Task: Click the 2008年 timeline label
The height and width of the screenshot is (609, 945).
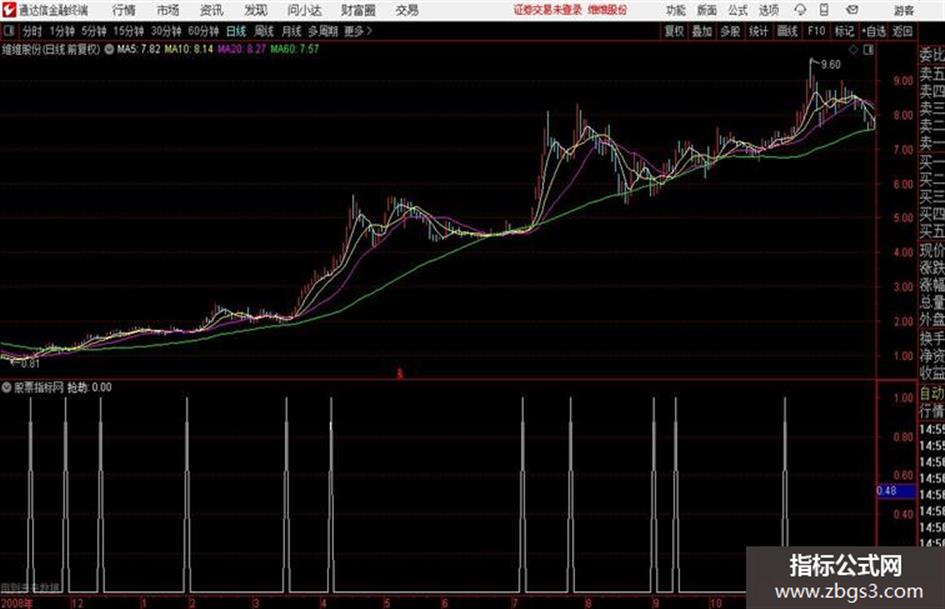Action: tap(17, 603)
